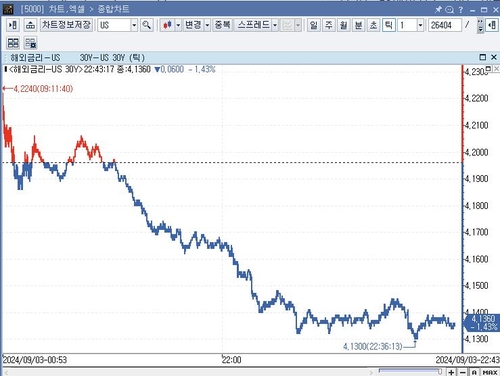500x376 pixels.
Task: Click the zoom slider at the bottom right
Action: (x=411, y=371)
